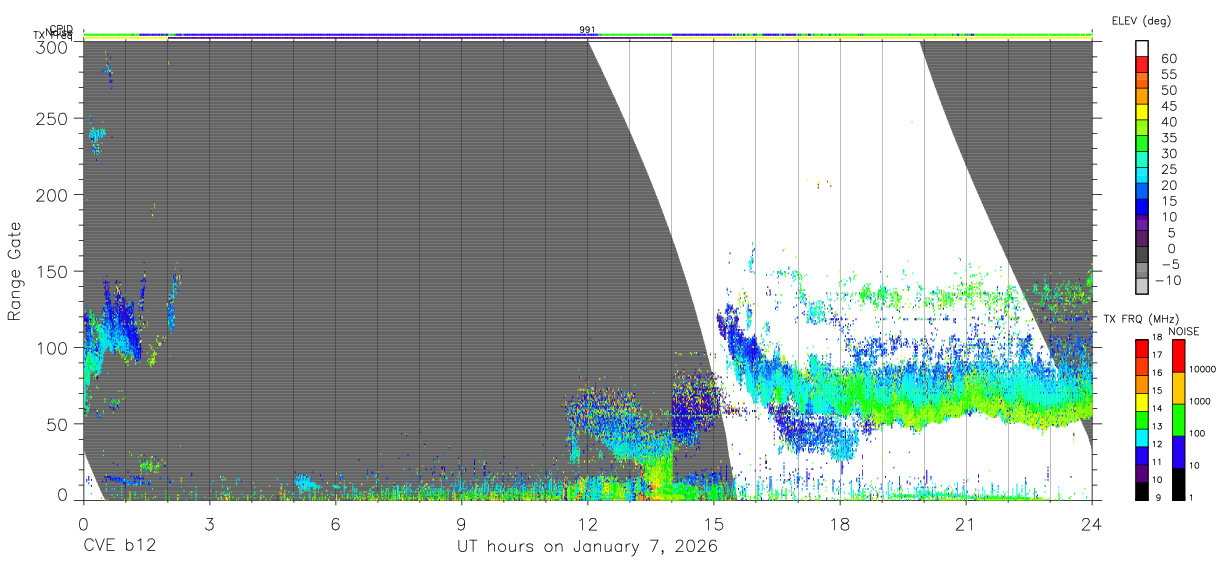
Task: Click the '18' label on TX FRQ legend
Action: click(1158, 339)
